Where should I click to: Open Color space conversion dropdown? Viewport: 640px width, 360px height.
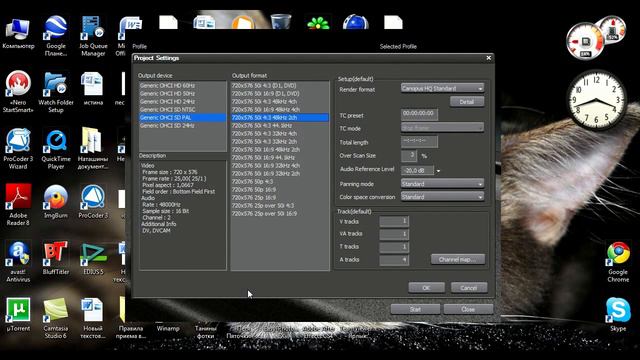coord(442,197)
